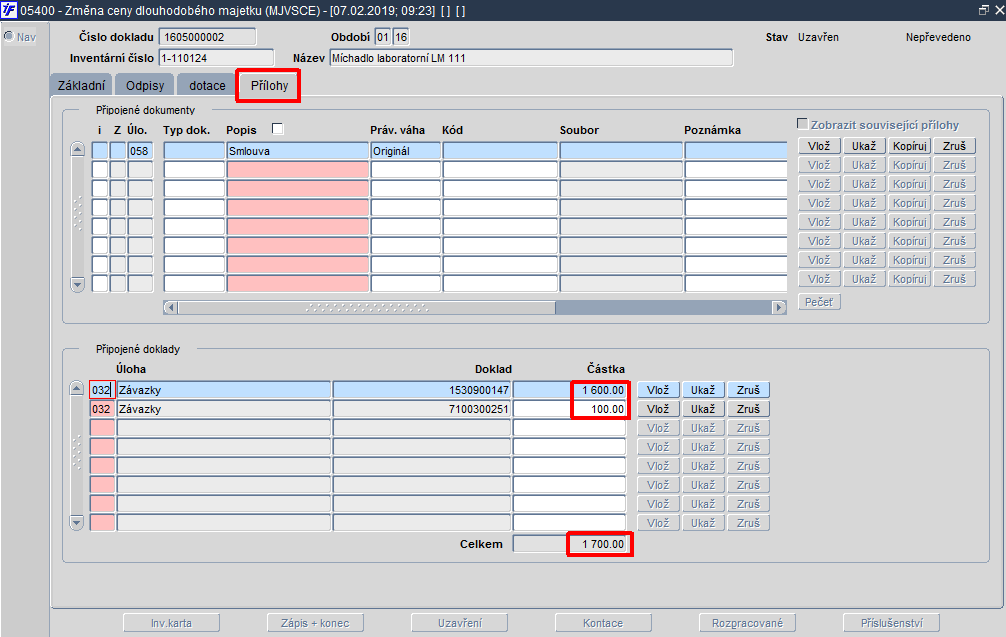
Task: Click the restore window icon in title bar
Action: (x=984, y=10)
